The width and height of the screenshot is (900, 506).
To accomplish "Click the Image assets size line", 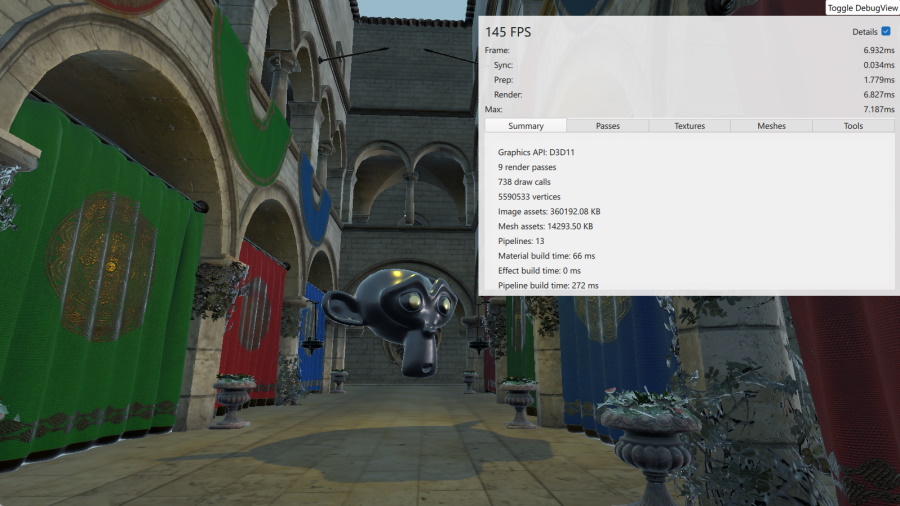I will (x=549, y=212).
